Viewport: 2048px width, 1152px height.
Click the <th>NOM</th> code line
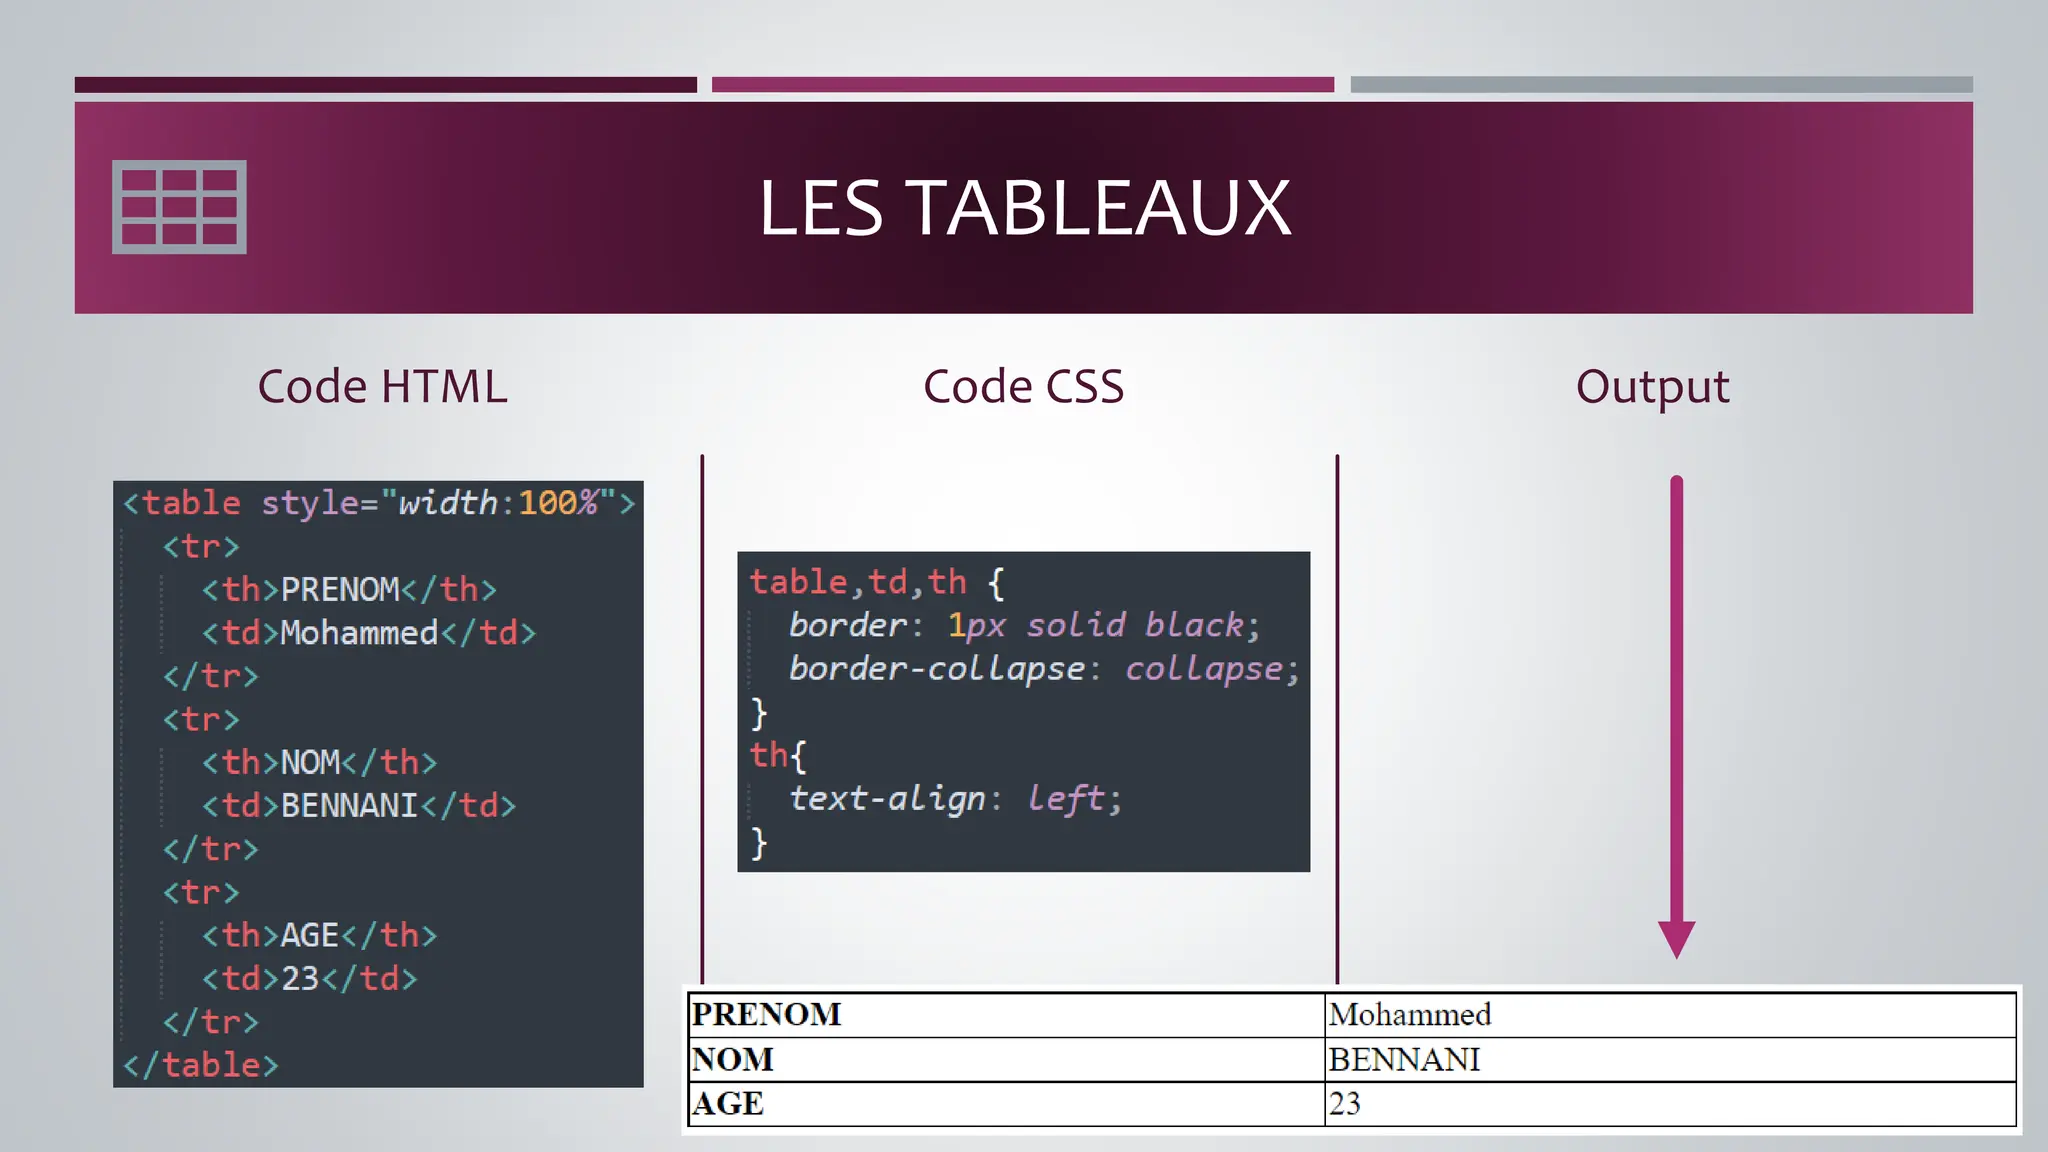pos(319,763)
